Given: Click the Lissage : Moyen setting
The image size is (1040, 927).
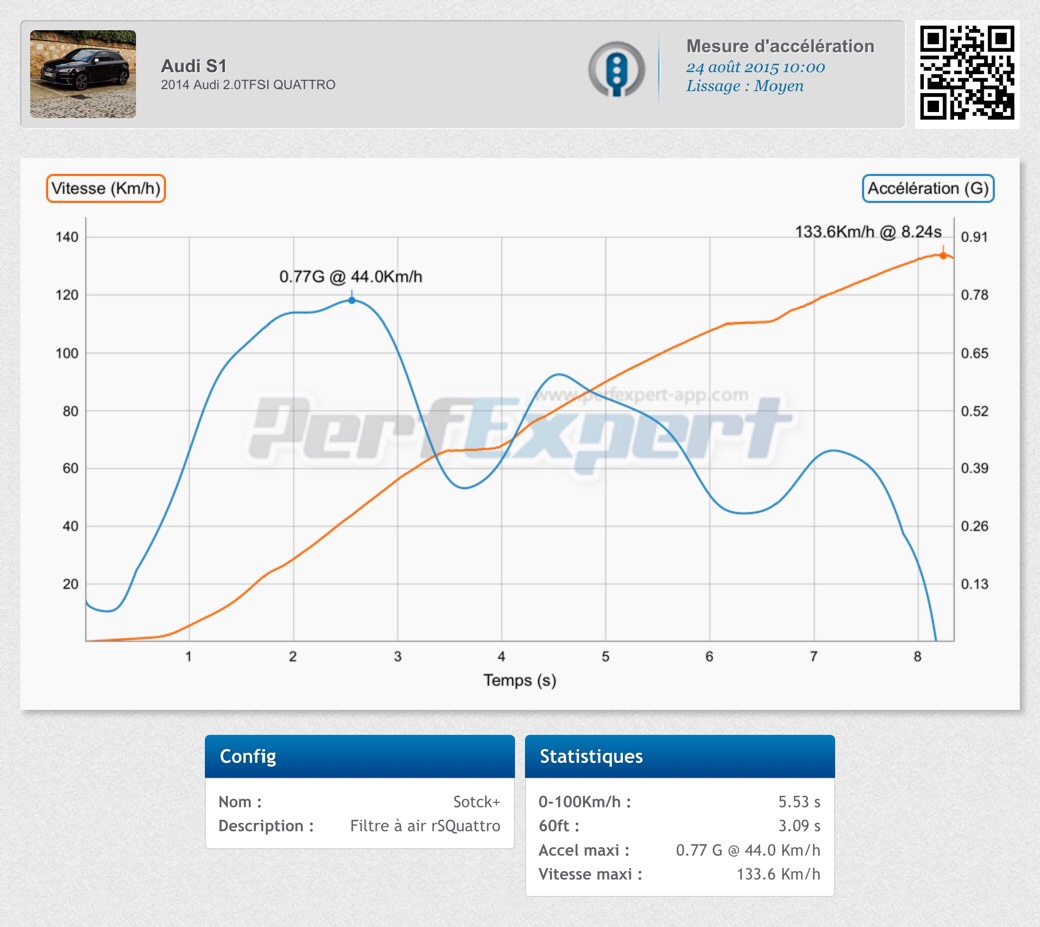Looking at the screenshot, I should [x=744, y=86].
